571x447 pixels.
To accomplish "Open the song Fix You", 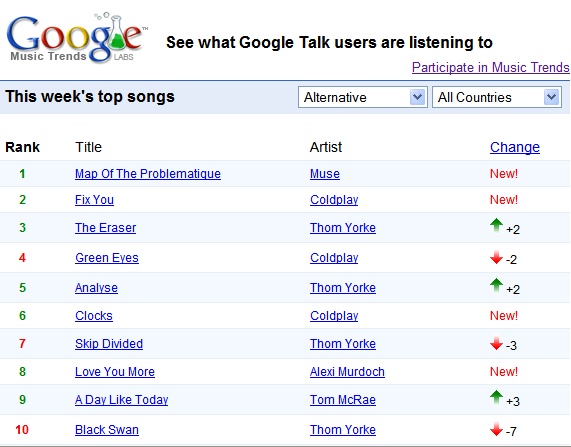I will pos(94,200).
